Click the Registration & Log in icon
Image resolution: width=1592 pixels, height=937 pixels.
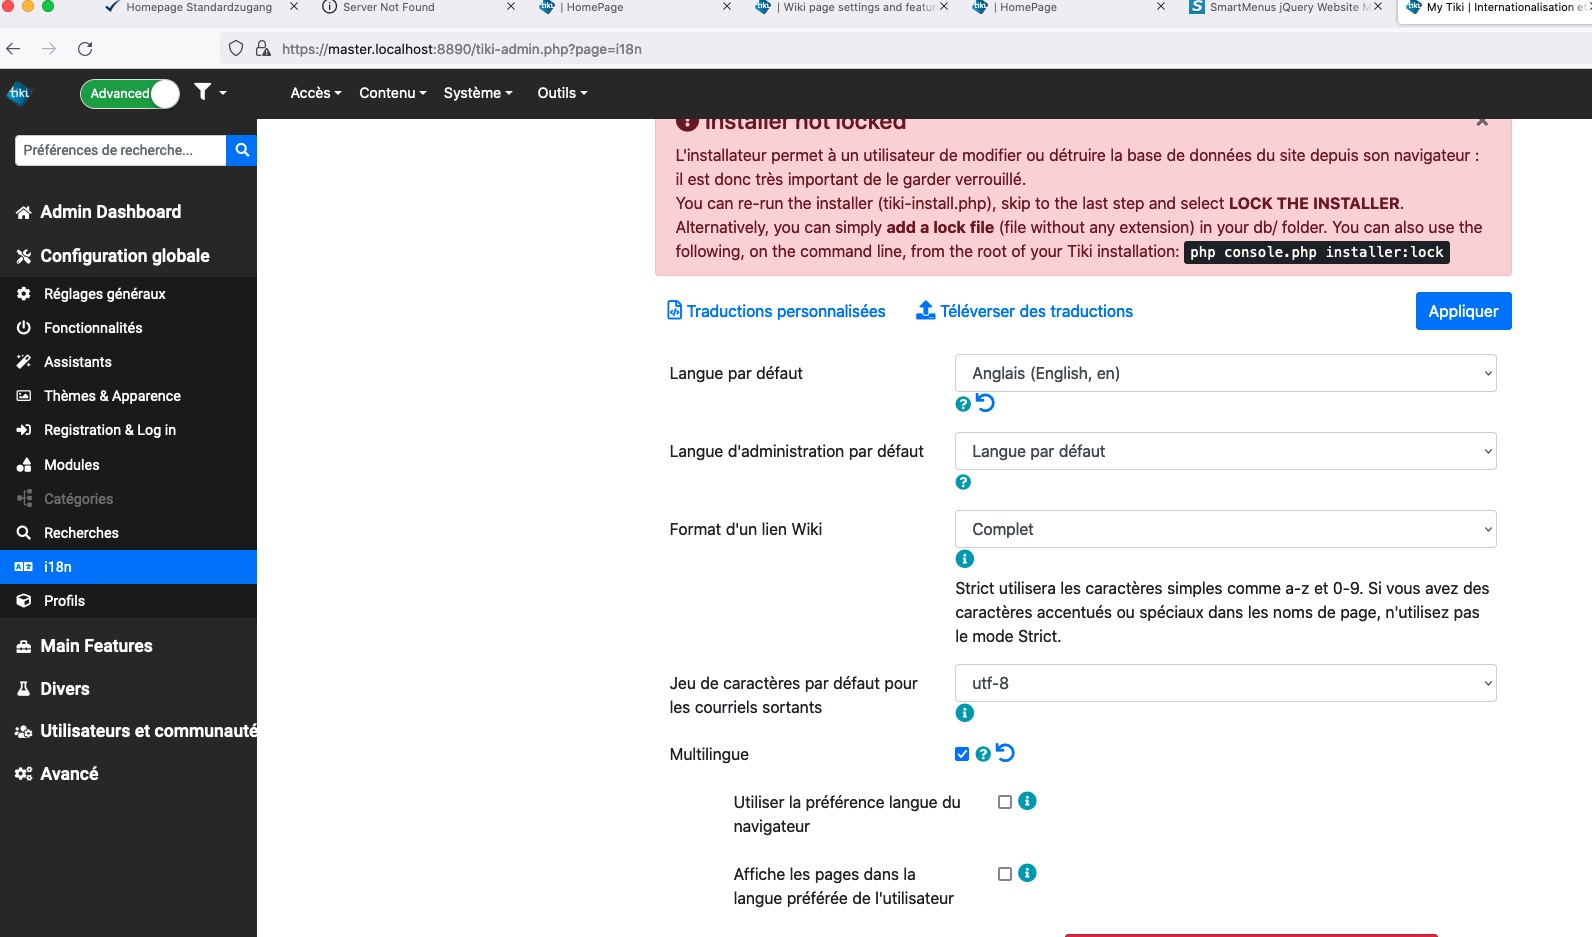pyautogui.click(x=24, y=430)
